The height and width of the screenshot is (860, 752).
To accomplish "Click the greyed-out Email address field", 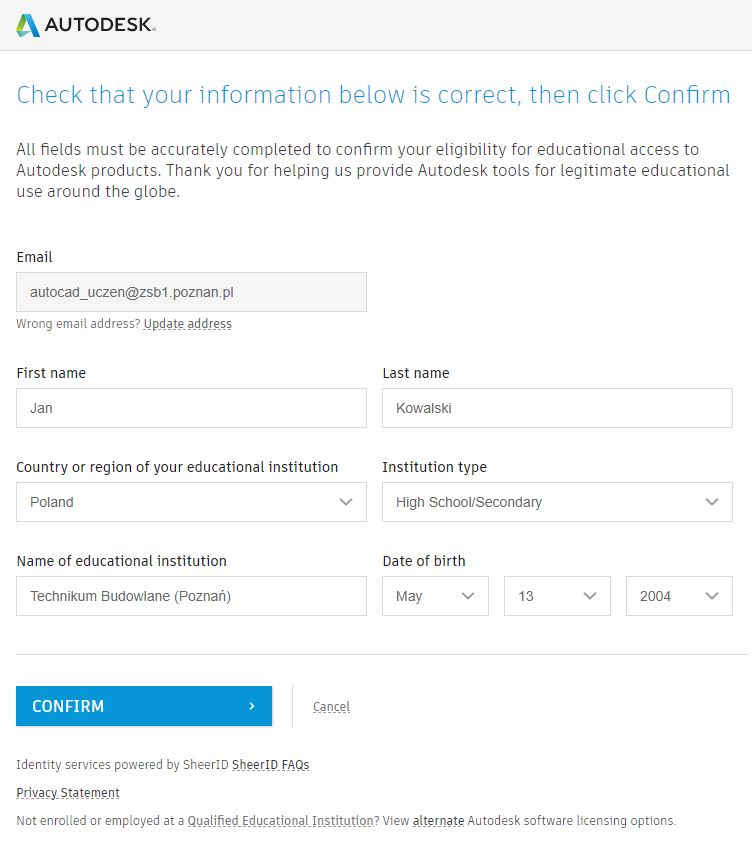I will pyautogui.click(x=191, y=292).
